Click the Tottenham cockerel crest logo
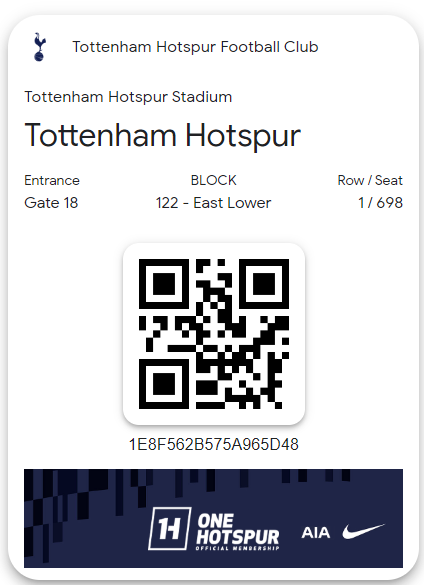Image resolution: width=424 pixels, height=585 pixels. [39, 47]
